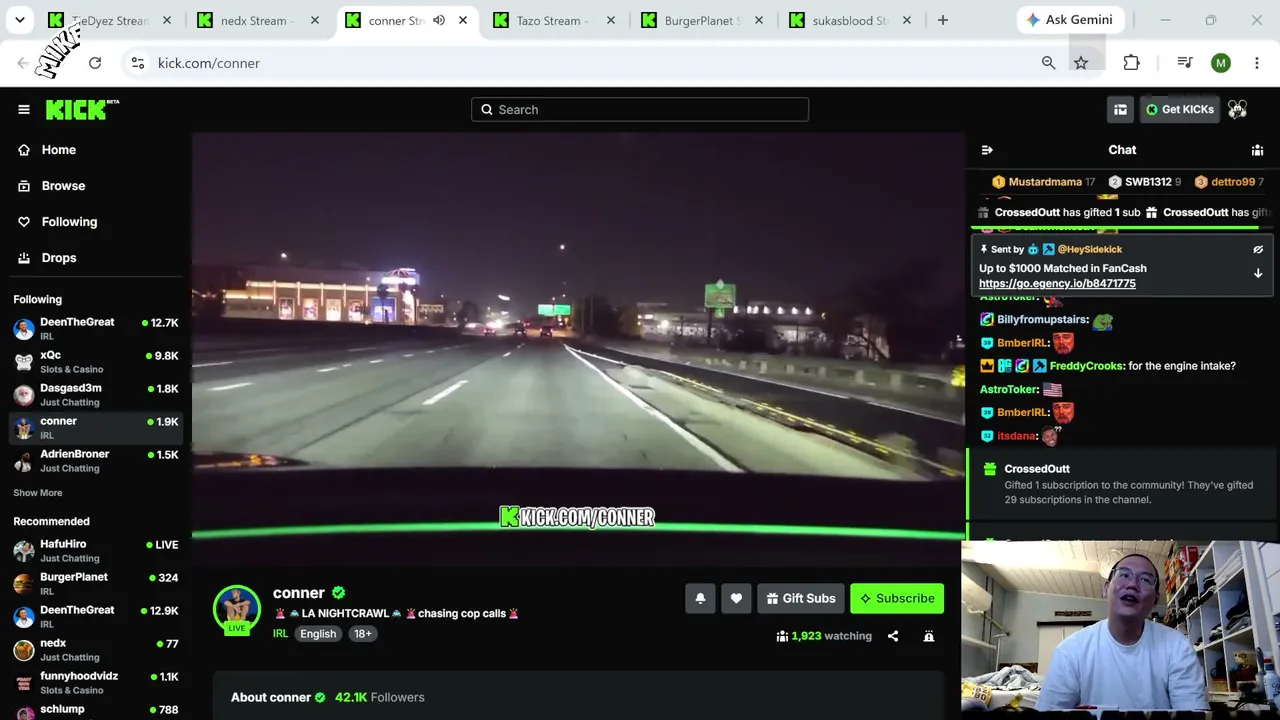View site information icon in address bar
The width and height of the screenshot is (1280, 720).
(138, 63)
